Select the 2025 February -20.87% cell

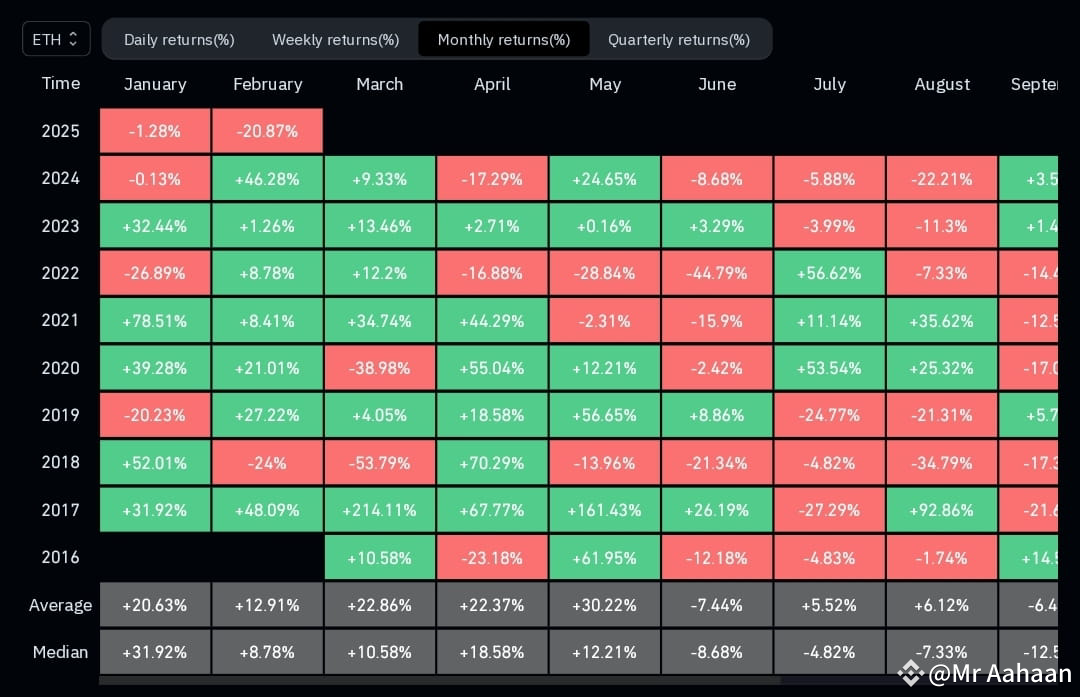[x=267, y=131]
